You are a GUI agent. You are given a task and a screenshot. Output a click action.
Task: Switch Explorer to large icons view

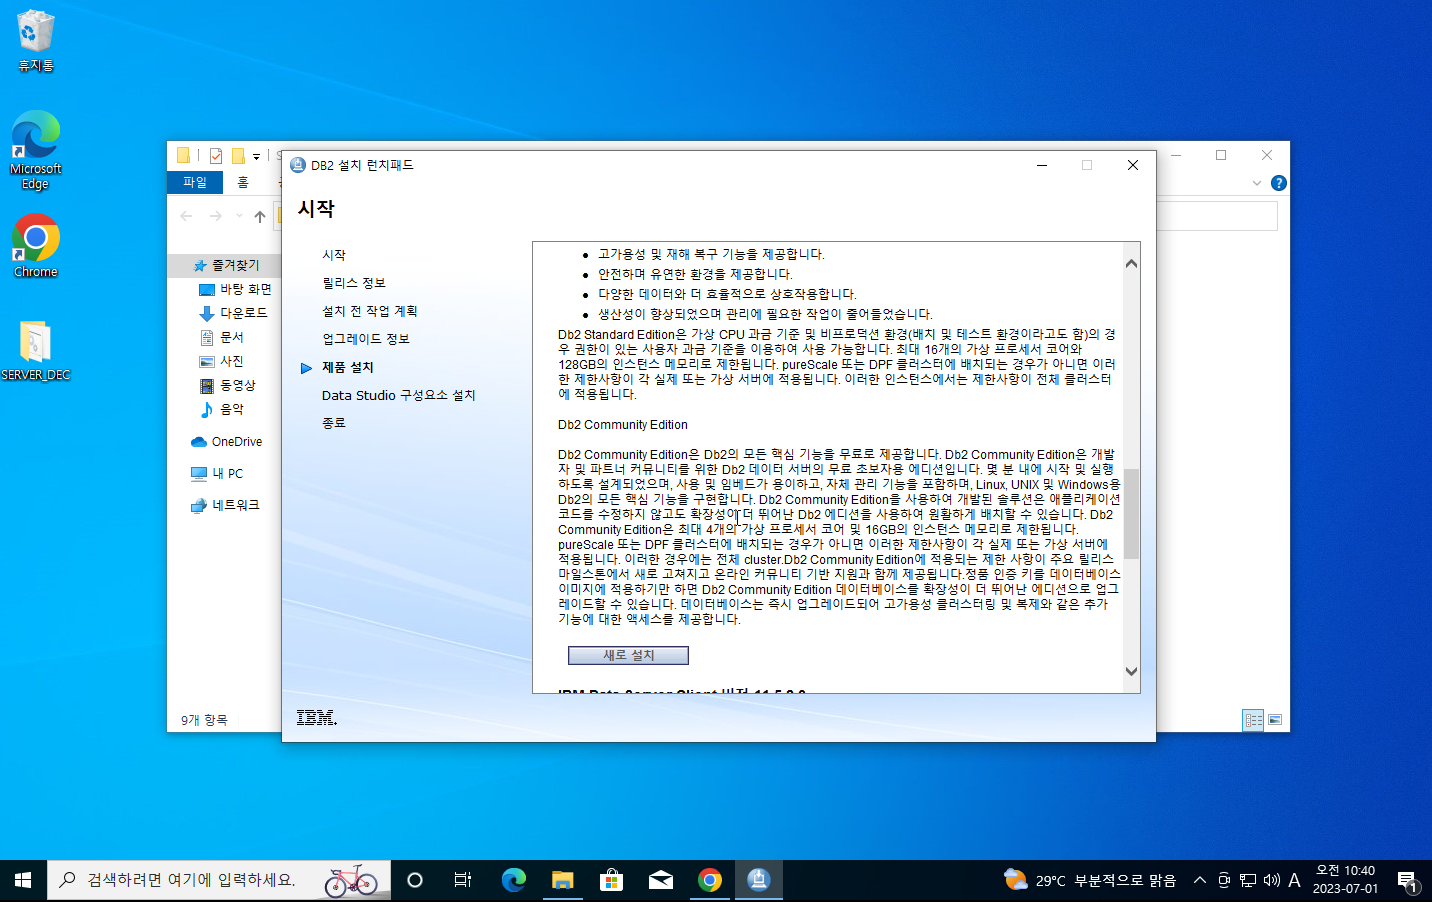(1275, 719)
